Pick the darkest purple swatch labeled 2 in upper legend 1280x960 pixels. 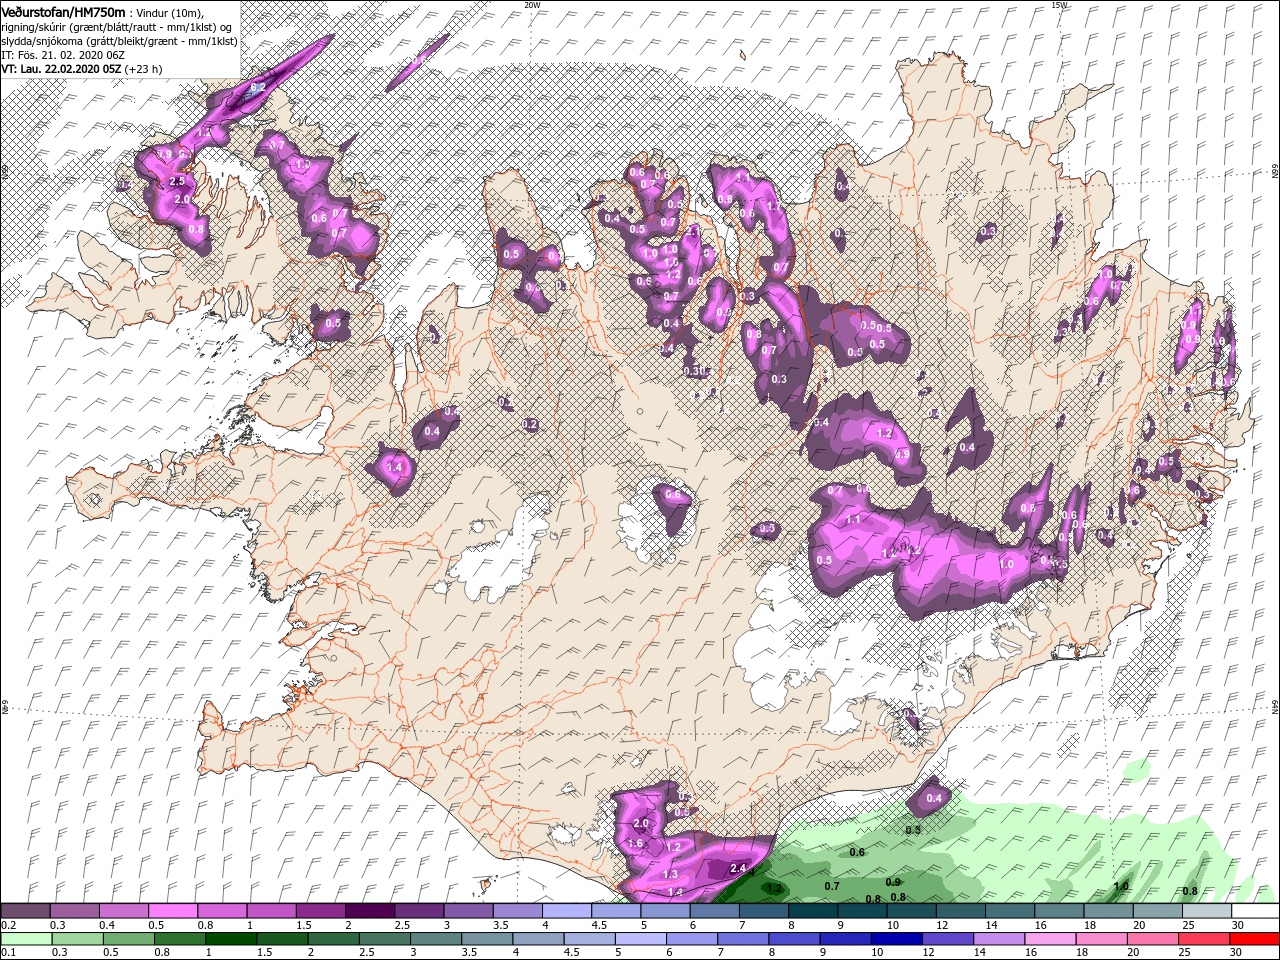click(x=370, y=912)
